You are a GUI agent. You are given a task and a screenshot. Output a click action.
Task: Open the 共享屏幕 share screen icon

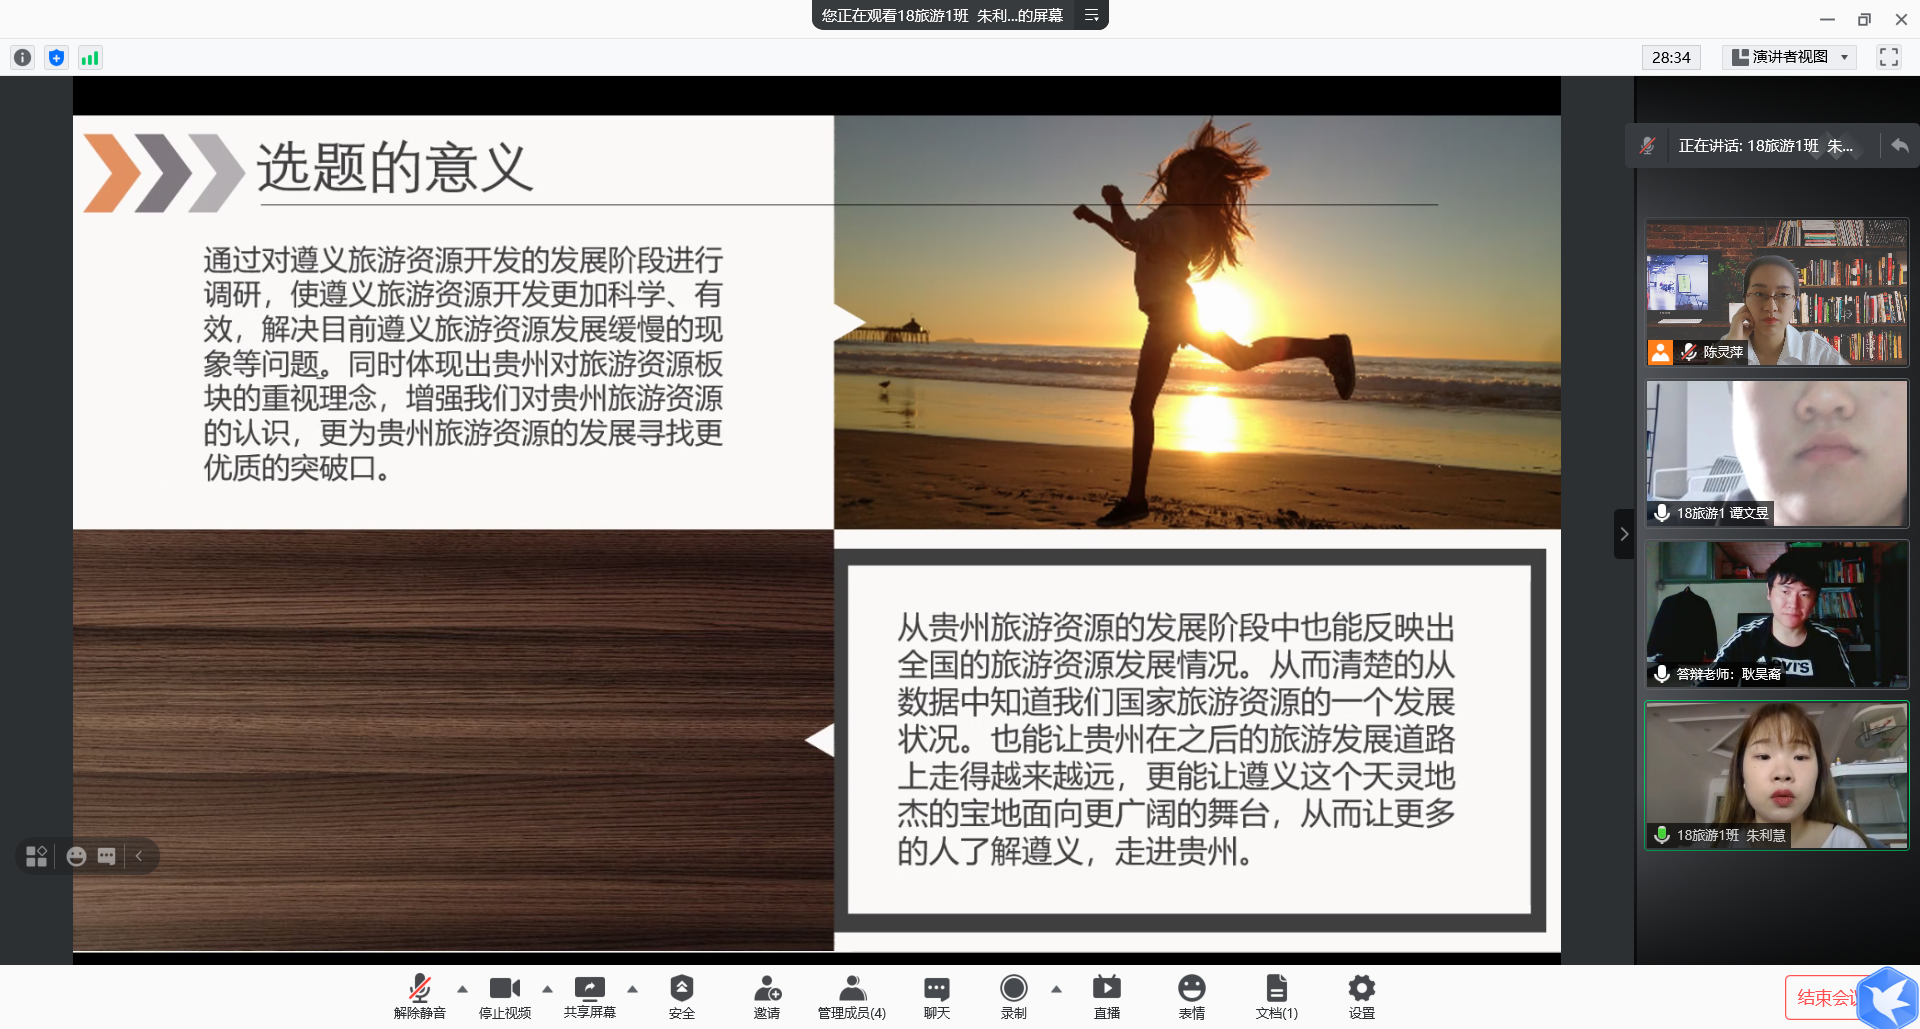(x=589, y=989)
